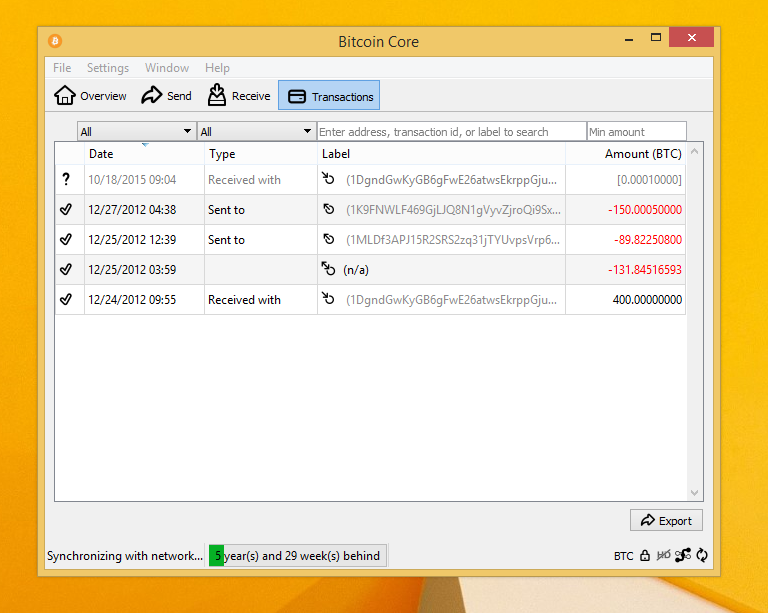Sort by the Type column header
The image size is (768, 613).
tap(261, 154)
